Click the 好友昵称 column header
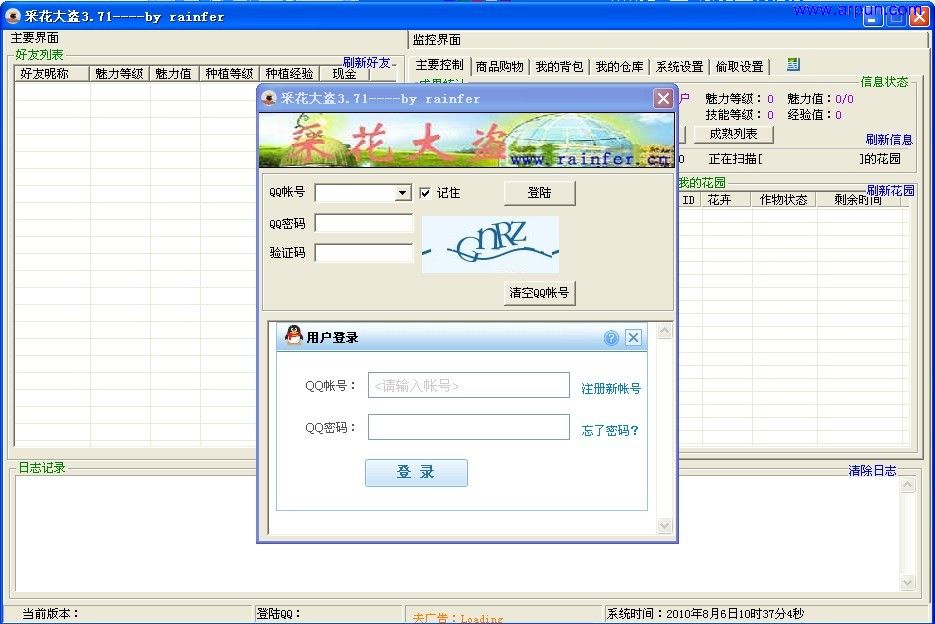The width and height of the screenshot is (935, 624). pyautogui.click(x=52, y=73)
